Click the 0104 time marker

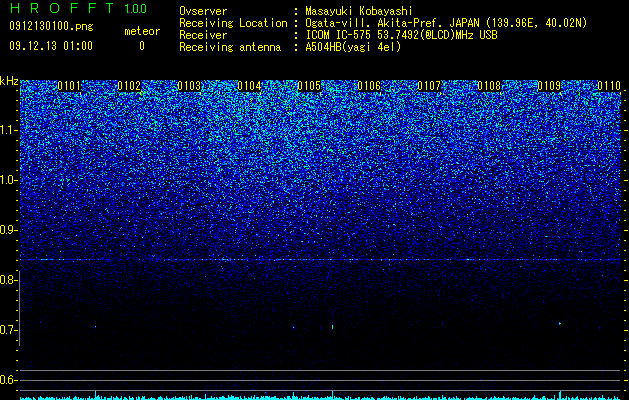coord(249,86)
